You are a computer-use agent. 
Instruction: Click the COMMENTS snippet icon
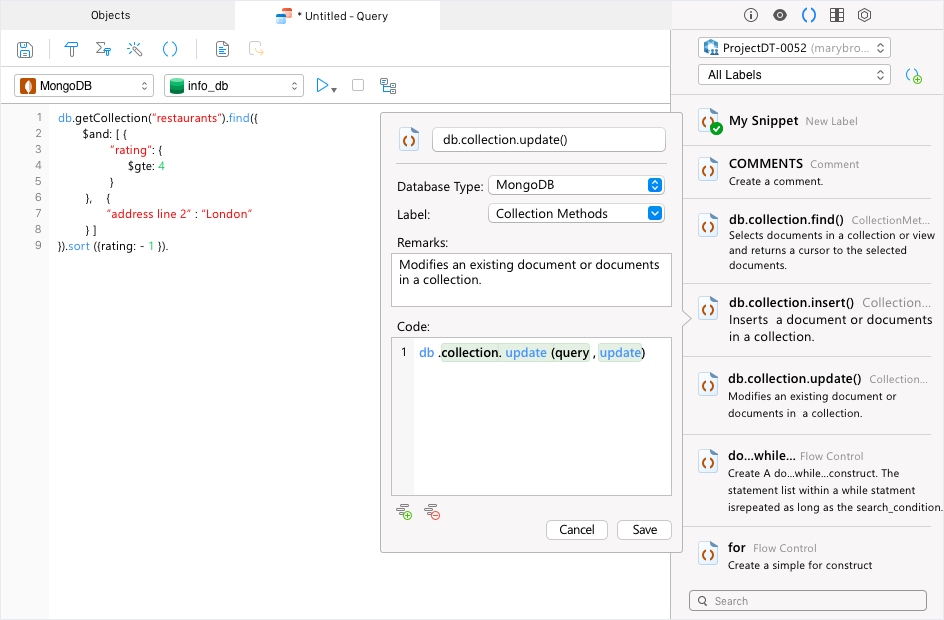click(708, 170)
